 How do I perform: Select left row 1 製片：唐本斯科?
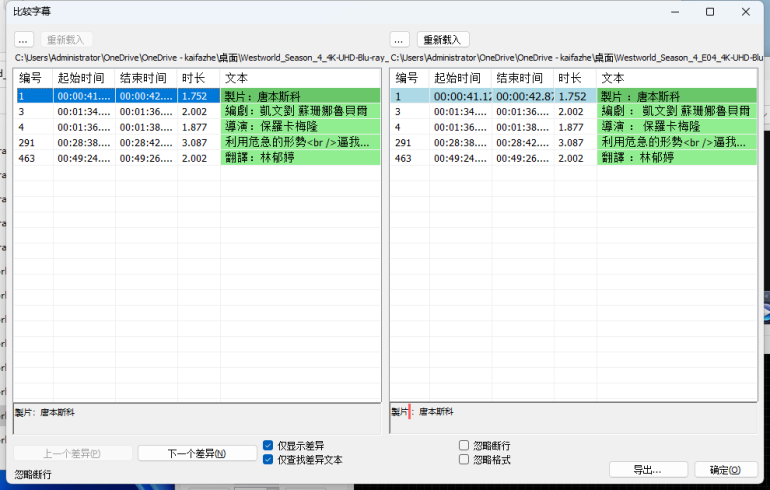point(301,96)
